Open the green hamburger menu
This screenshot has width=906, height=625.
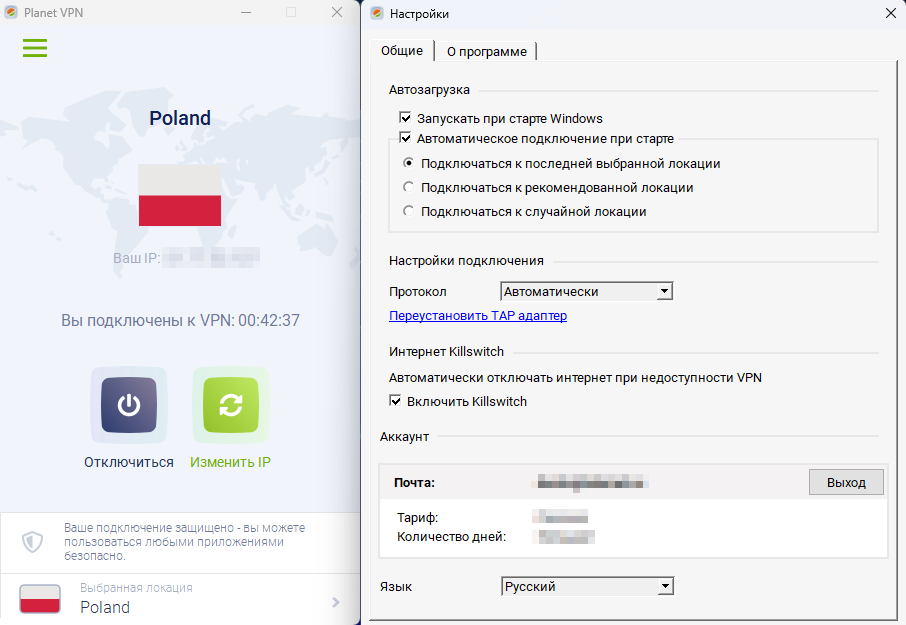[x=35, y=48]
